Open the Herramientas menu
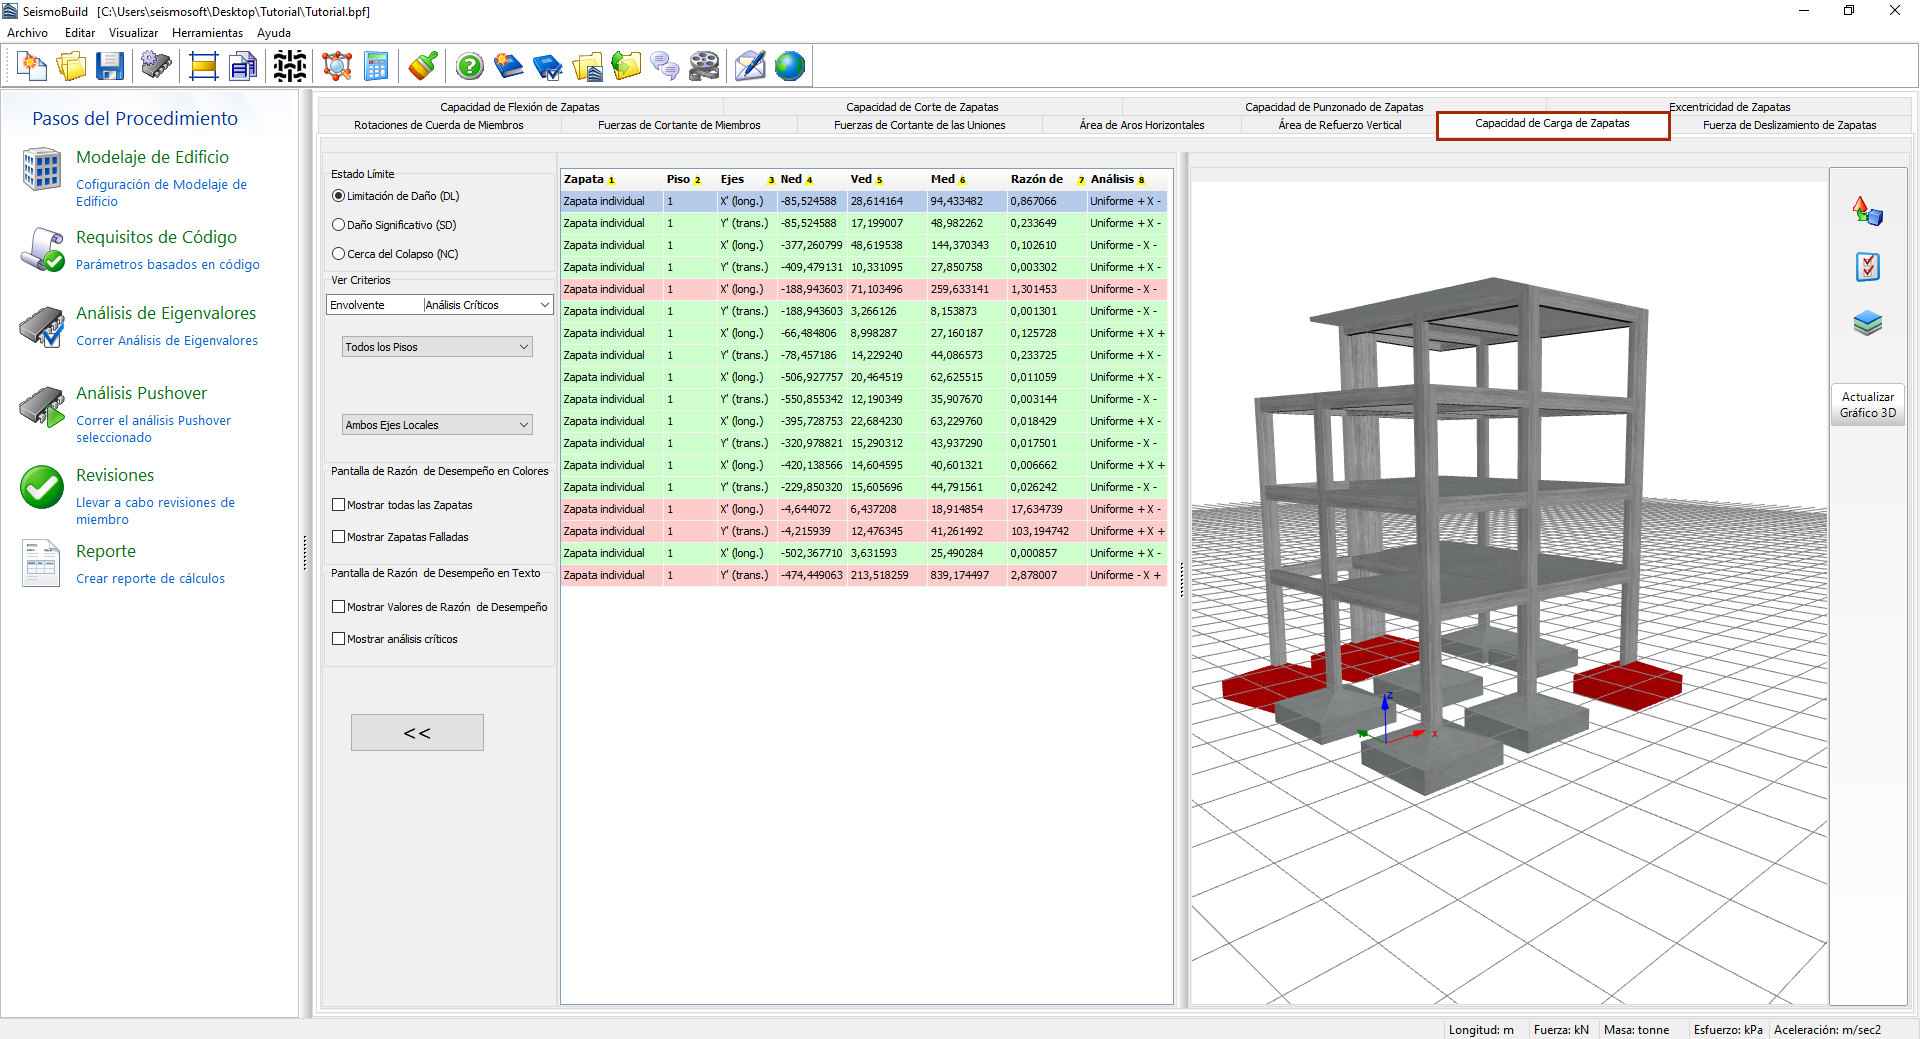This screenshot has width=1920, height=1039. pos(207,33)
